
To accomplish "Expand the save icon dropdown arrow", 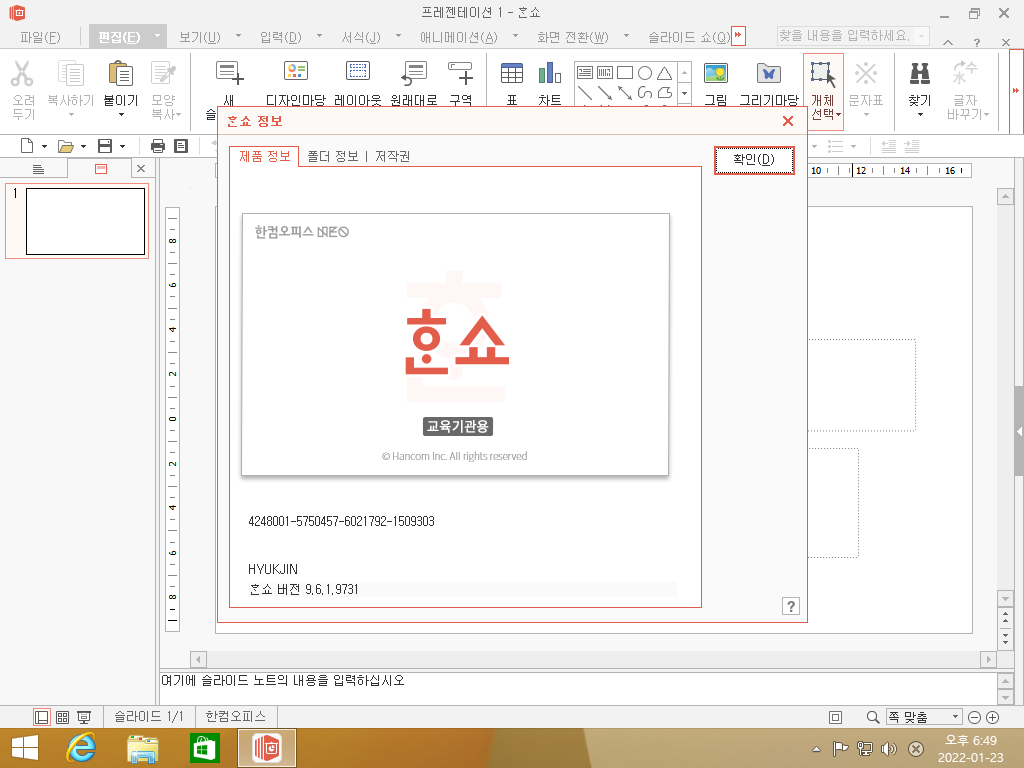I will point(122,146).
